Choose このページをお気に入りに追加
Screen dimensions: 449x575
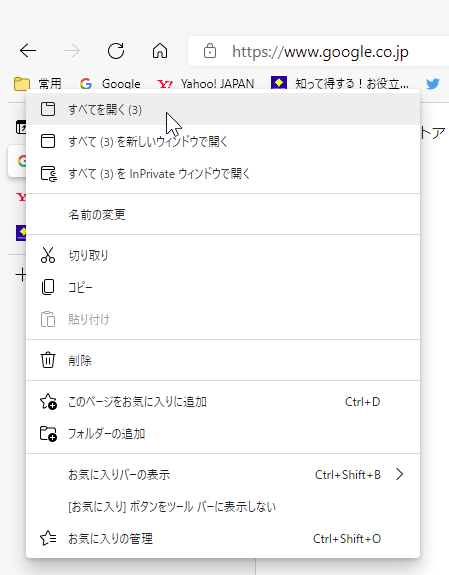pos(223,402)
